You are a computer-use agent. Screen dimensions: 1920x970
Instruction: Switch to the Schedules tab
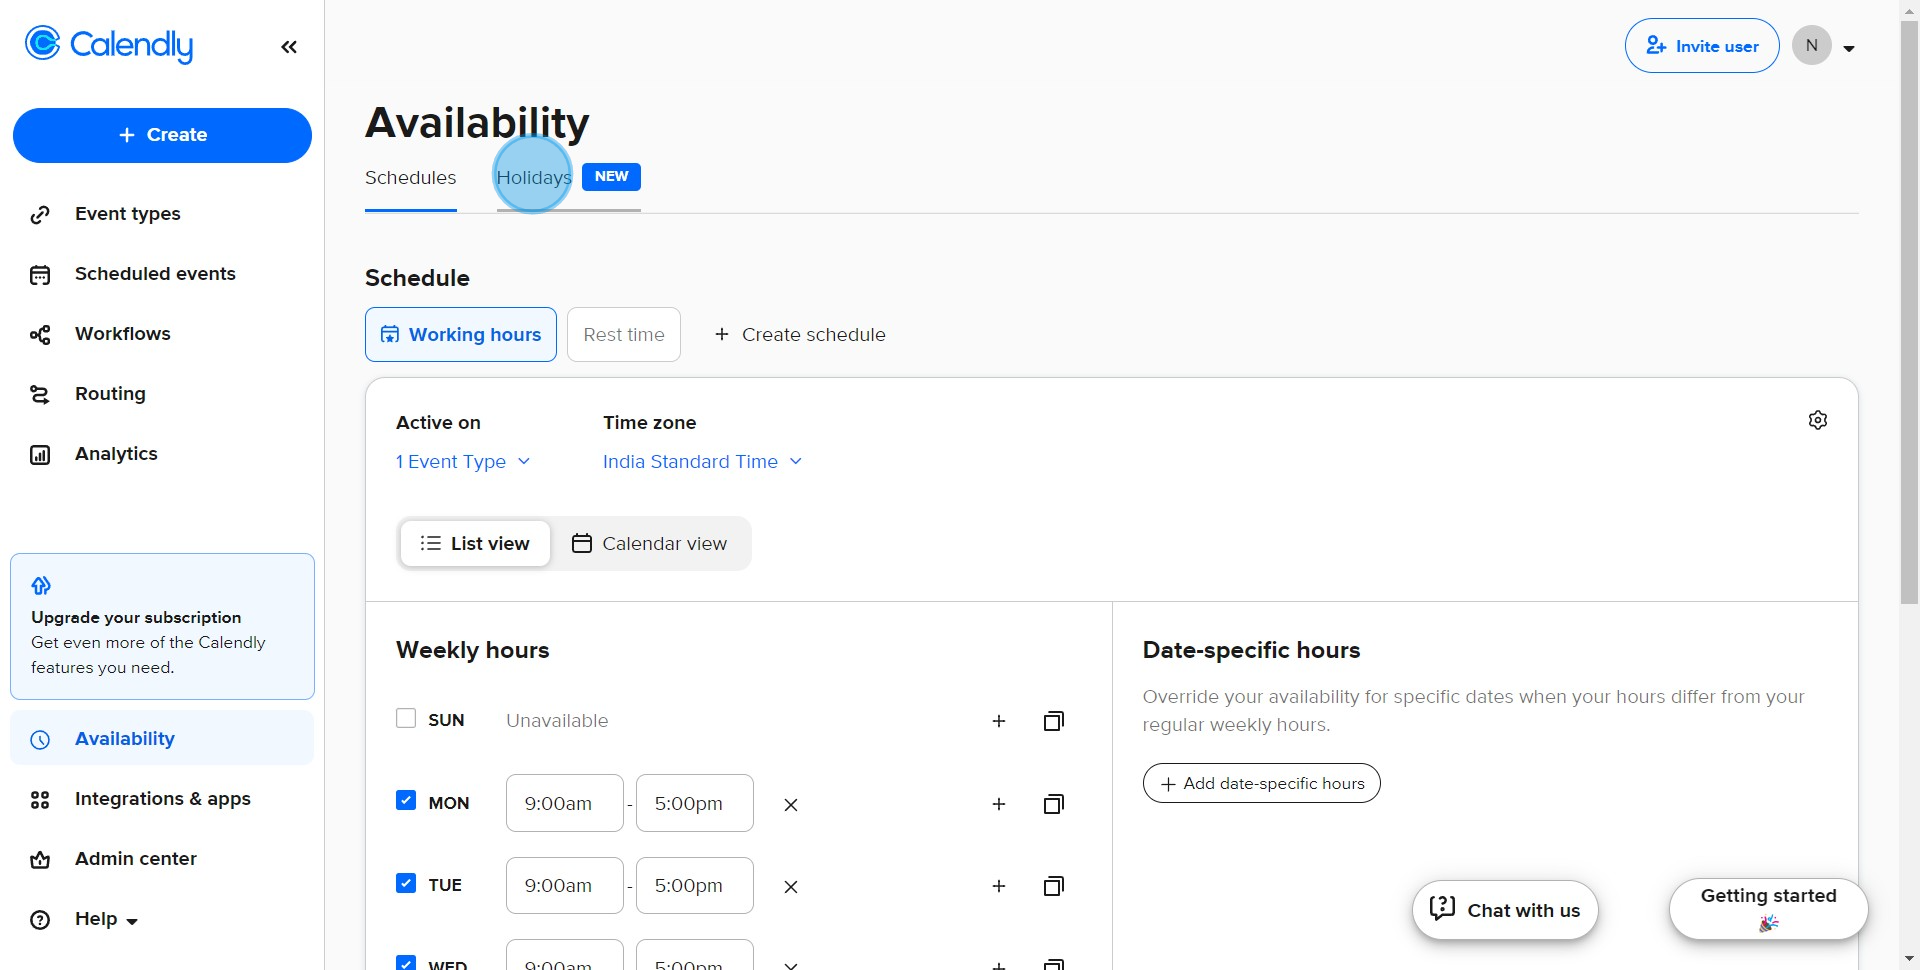click(410, 178)
